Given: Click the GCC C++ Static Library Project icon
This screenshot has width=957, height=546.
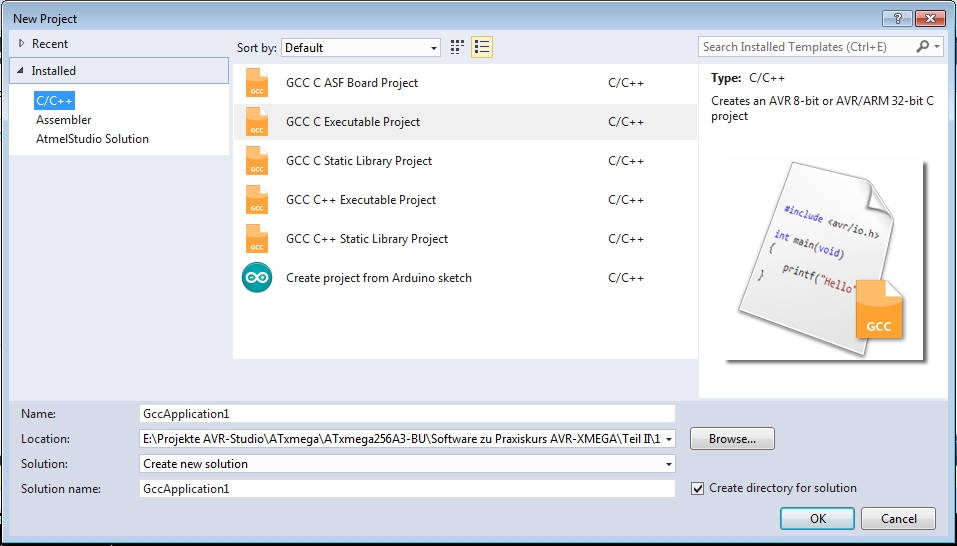Looking at the screenshot, I should [257, 239].
